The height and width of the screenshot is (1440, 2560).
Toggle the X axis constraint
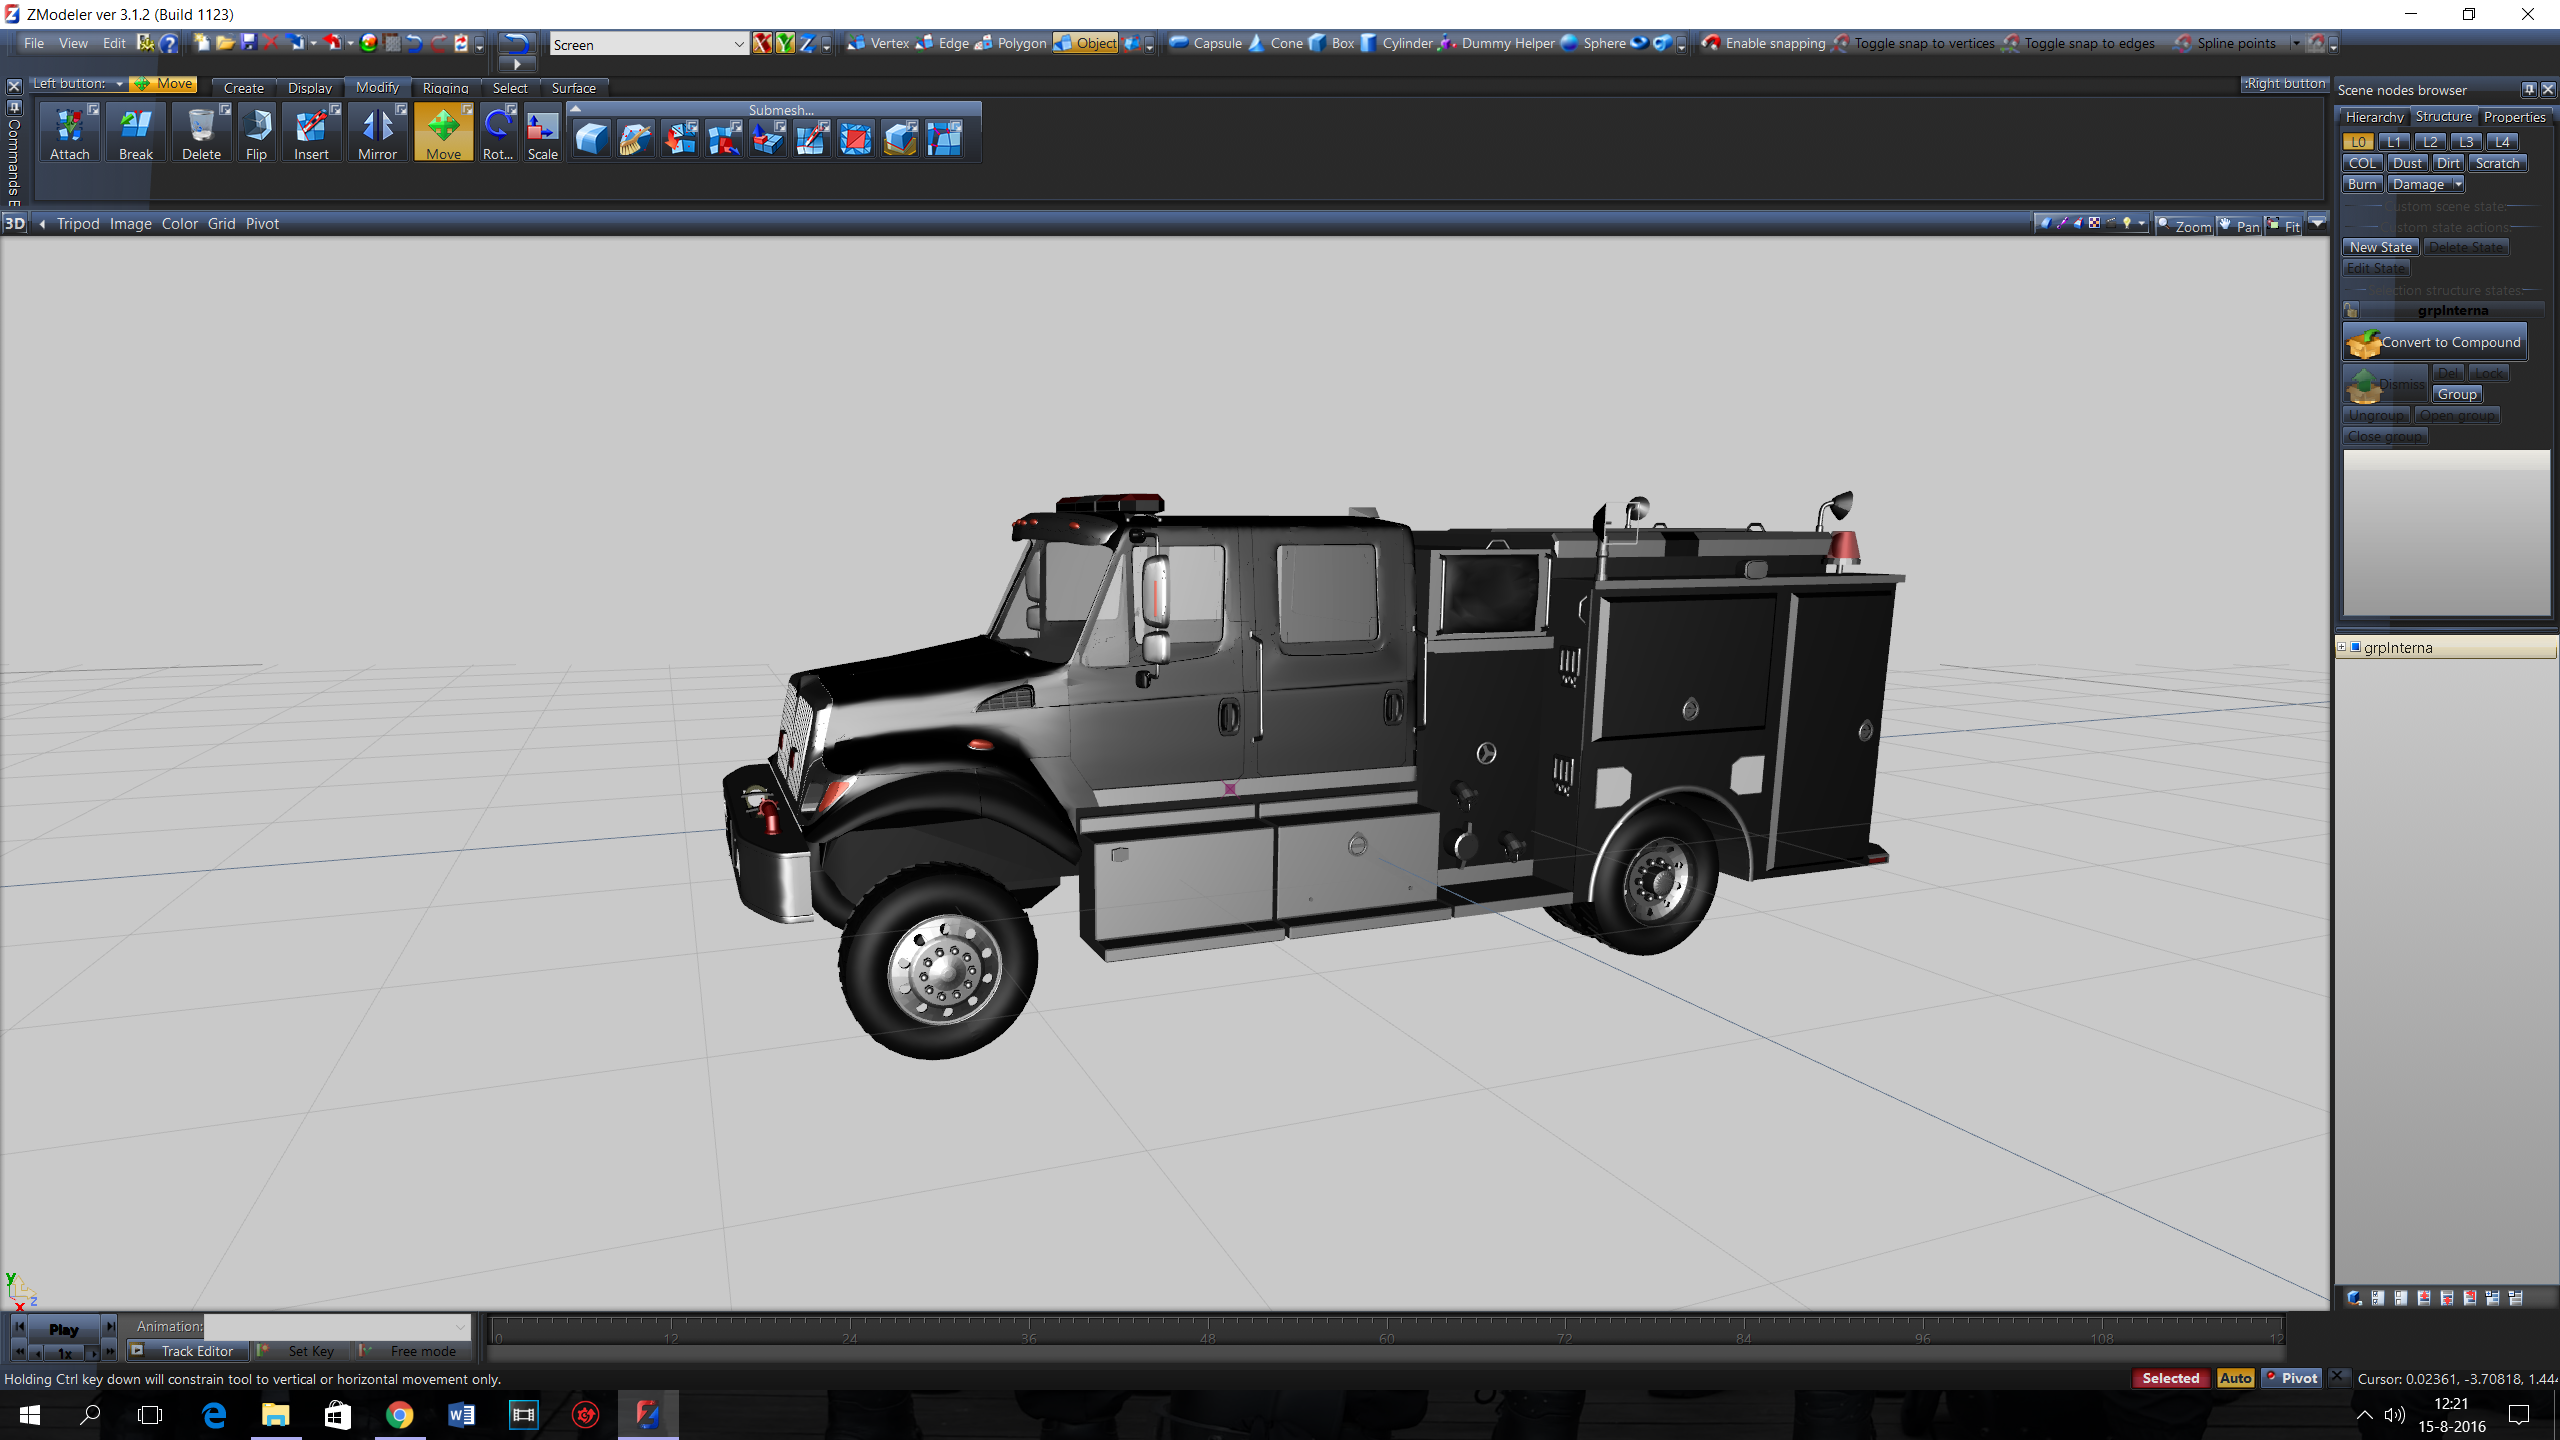click(x=762, y=43)
